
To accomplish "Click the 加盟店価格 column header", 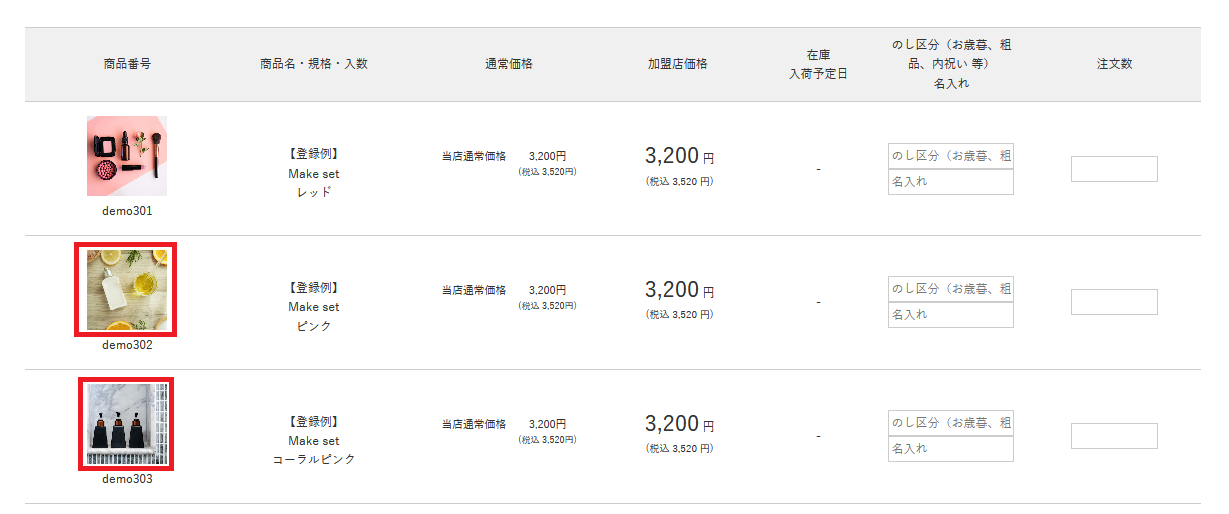I will tap(677, 64).
